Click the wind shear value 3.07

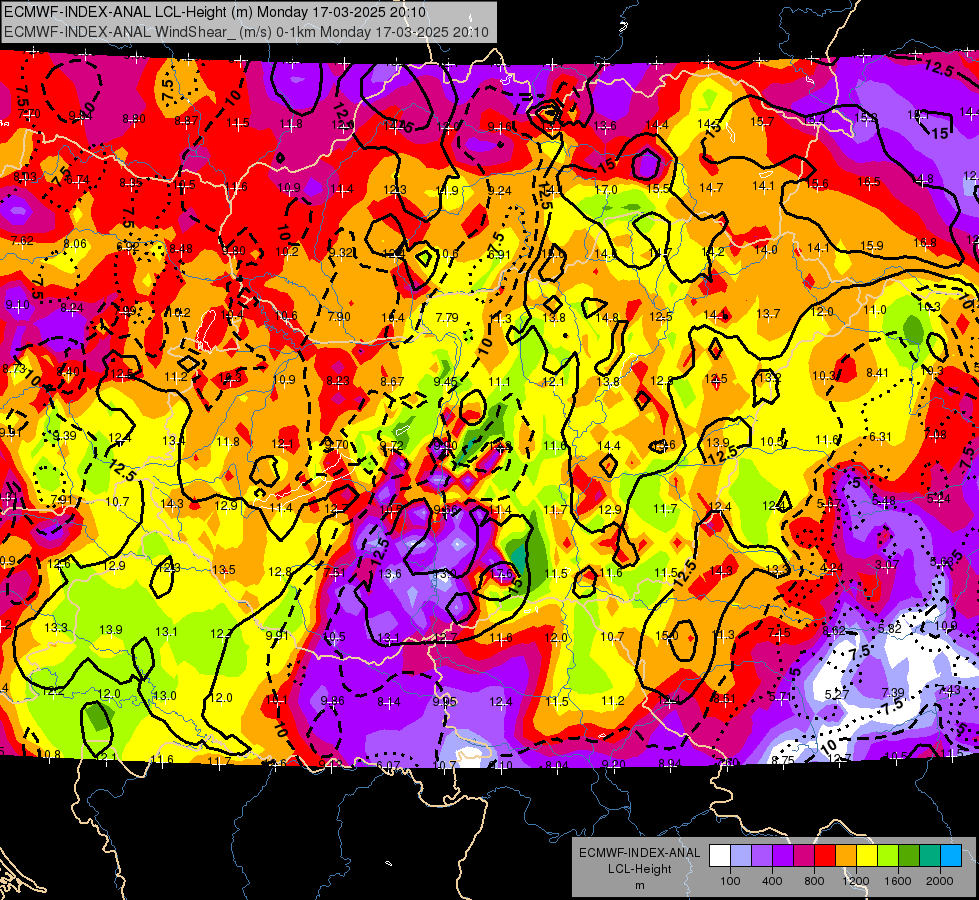pos(887,565)
